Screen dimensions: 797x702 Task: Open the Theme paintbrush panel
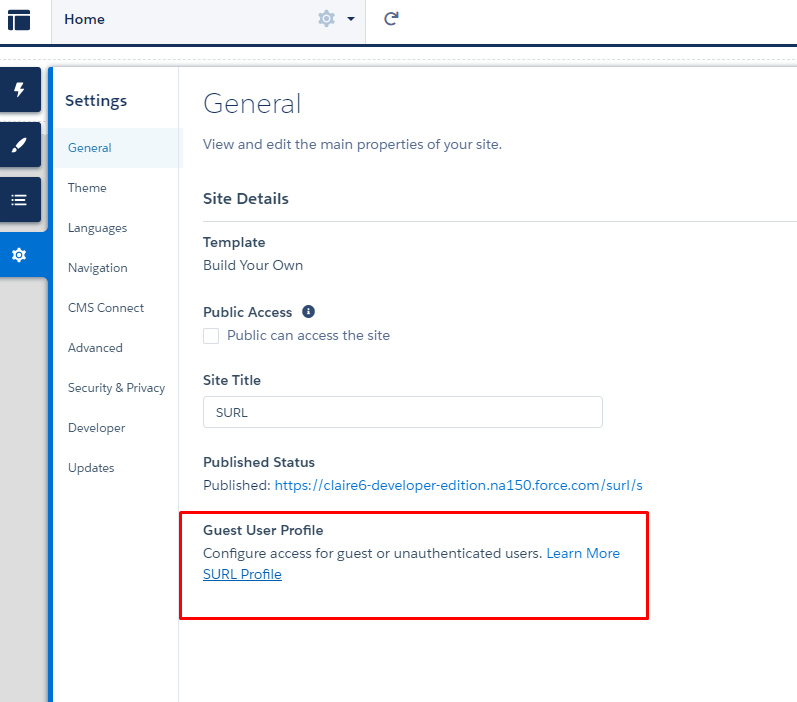pos(19,145)
